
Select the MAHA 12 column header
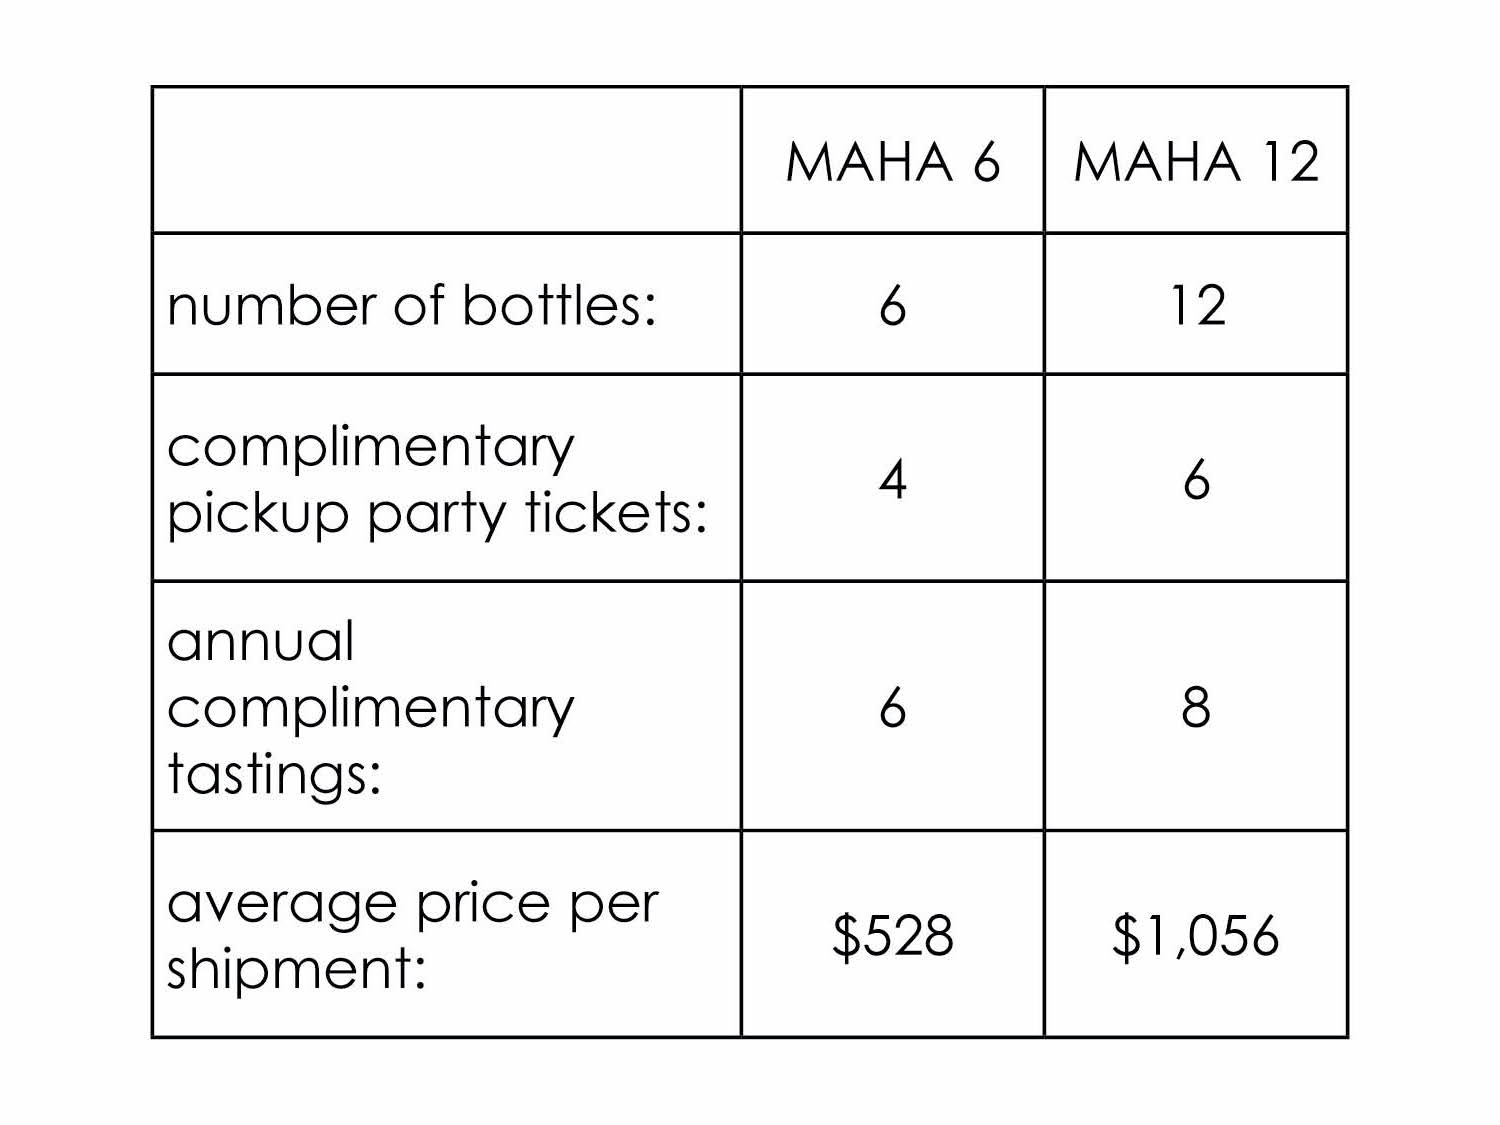pyautogui.click(x=1196, y=162)
